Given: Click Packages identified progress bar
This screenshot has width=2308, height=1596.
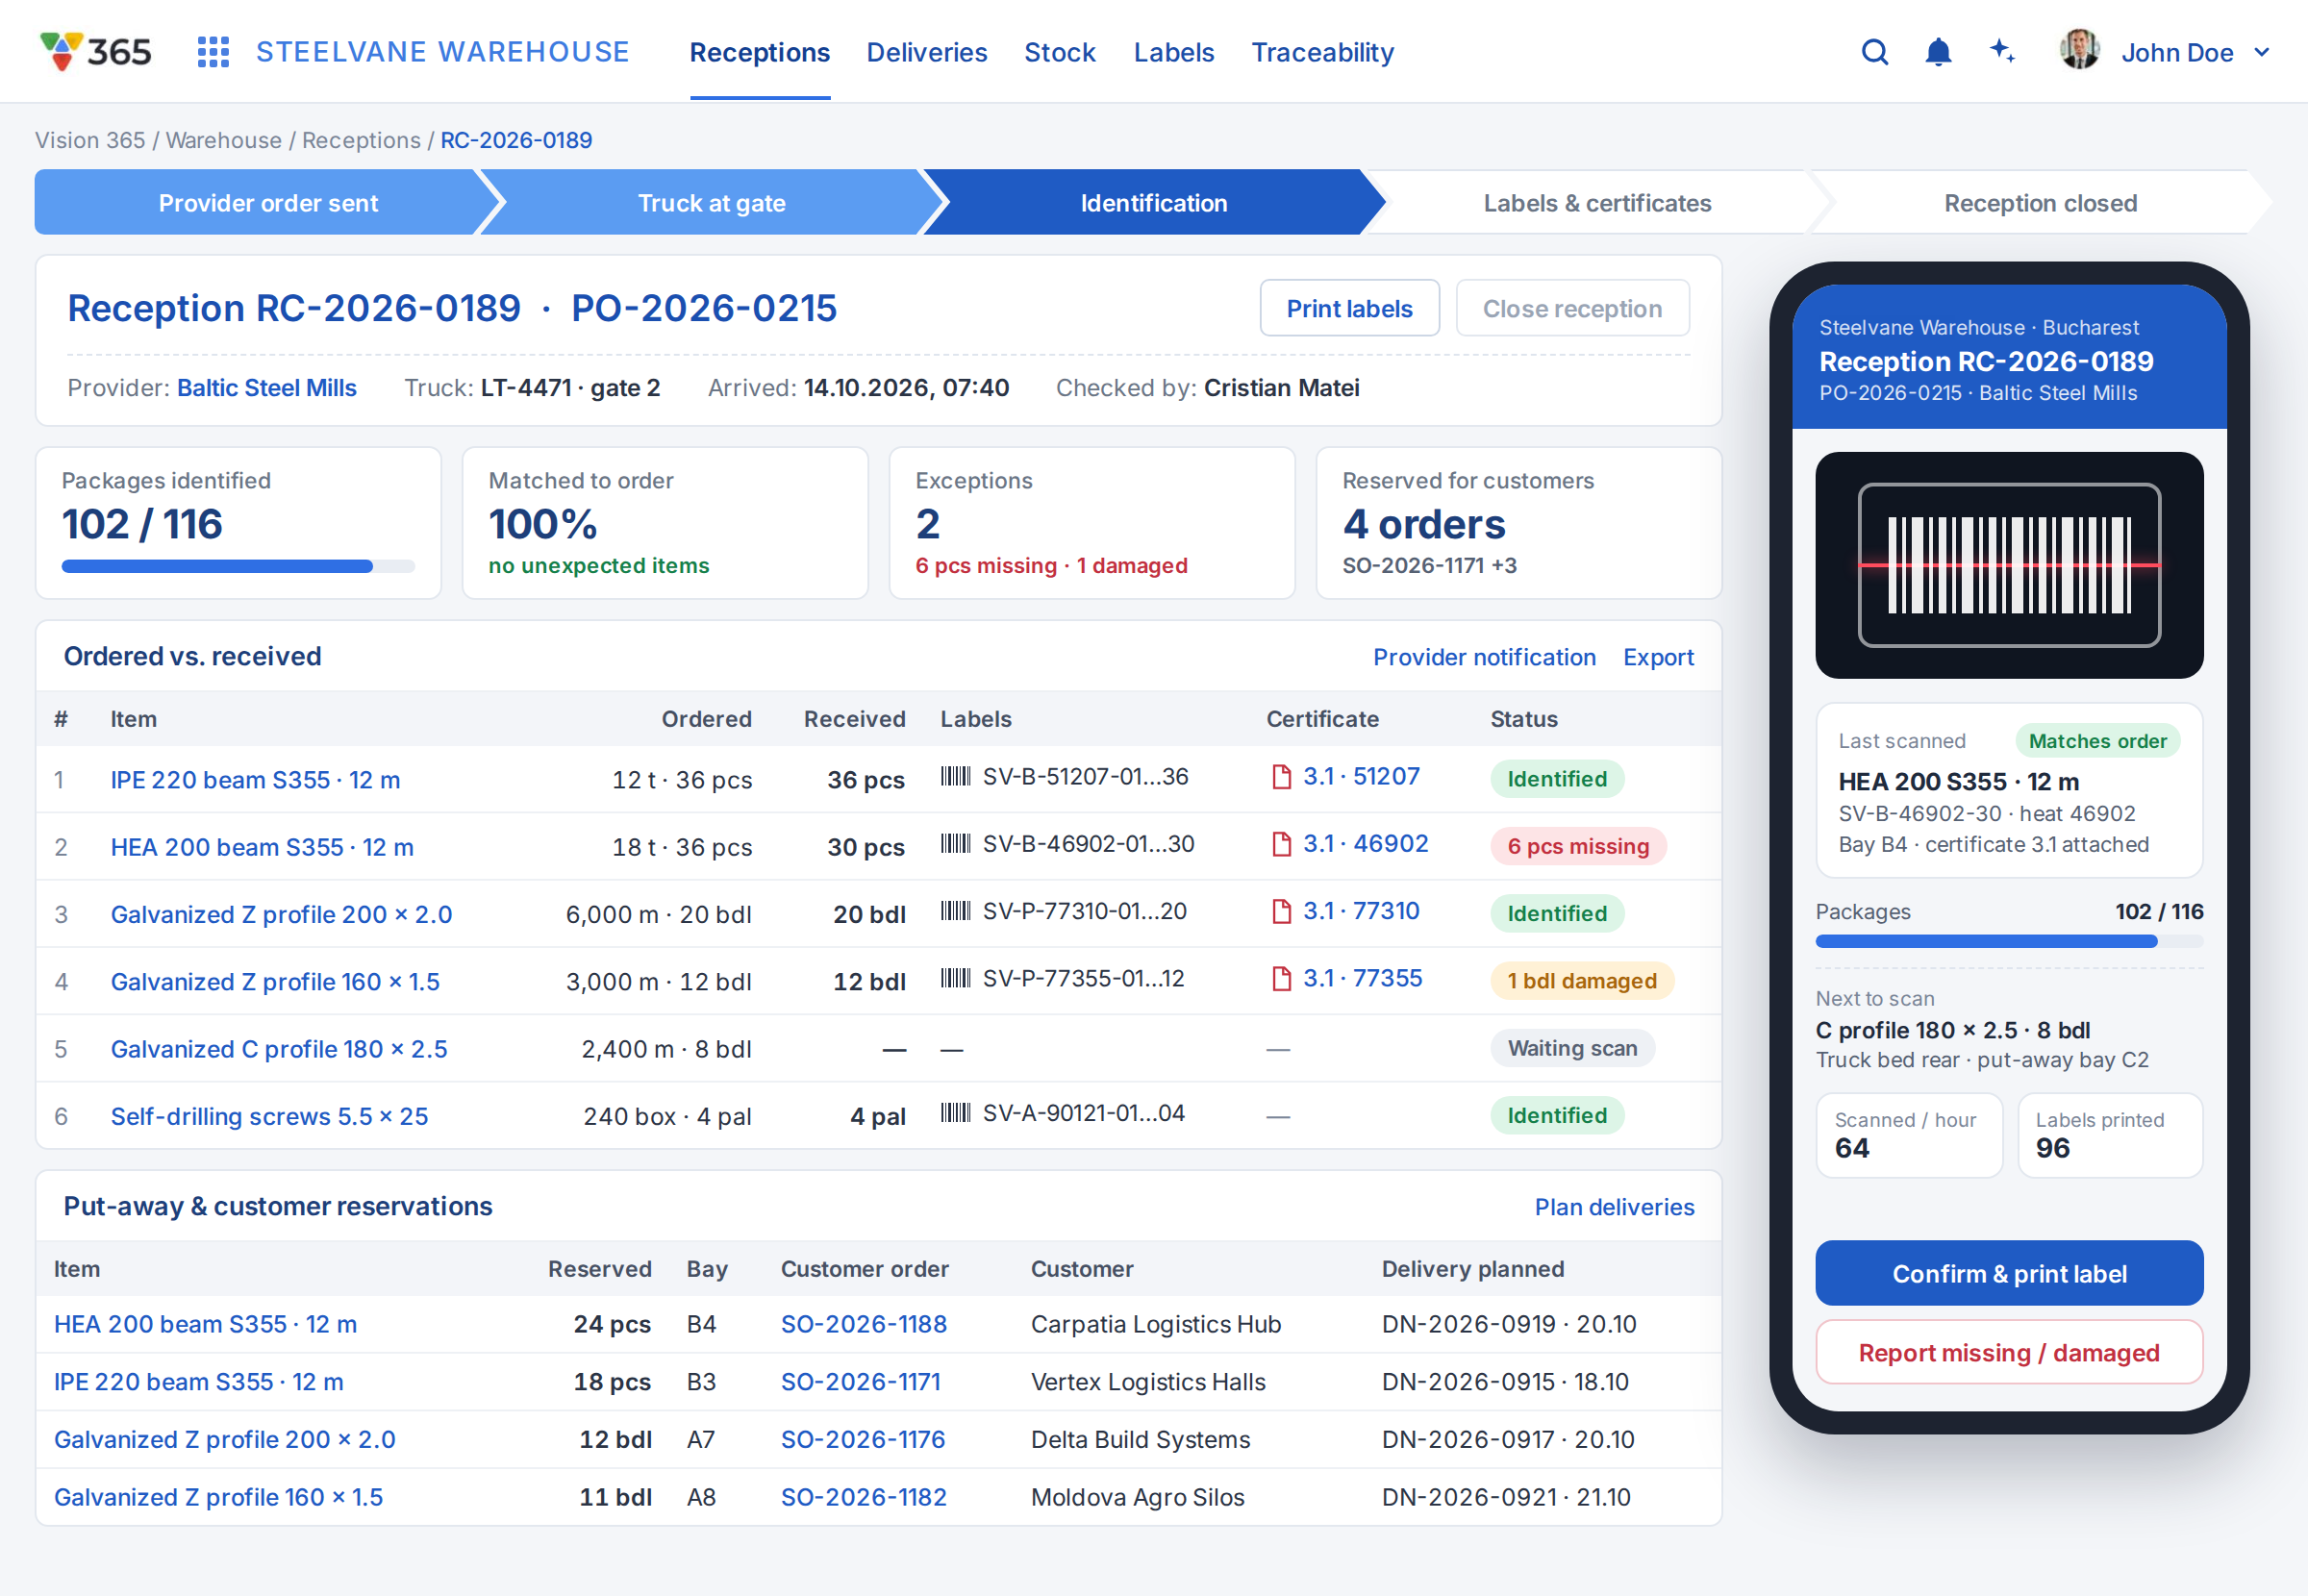Looking at the screenshot, I should point(238,566).
